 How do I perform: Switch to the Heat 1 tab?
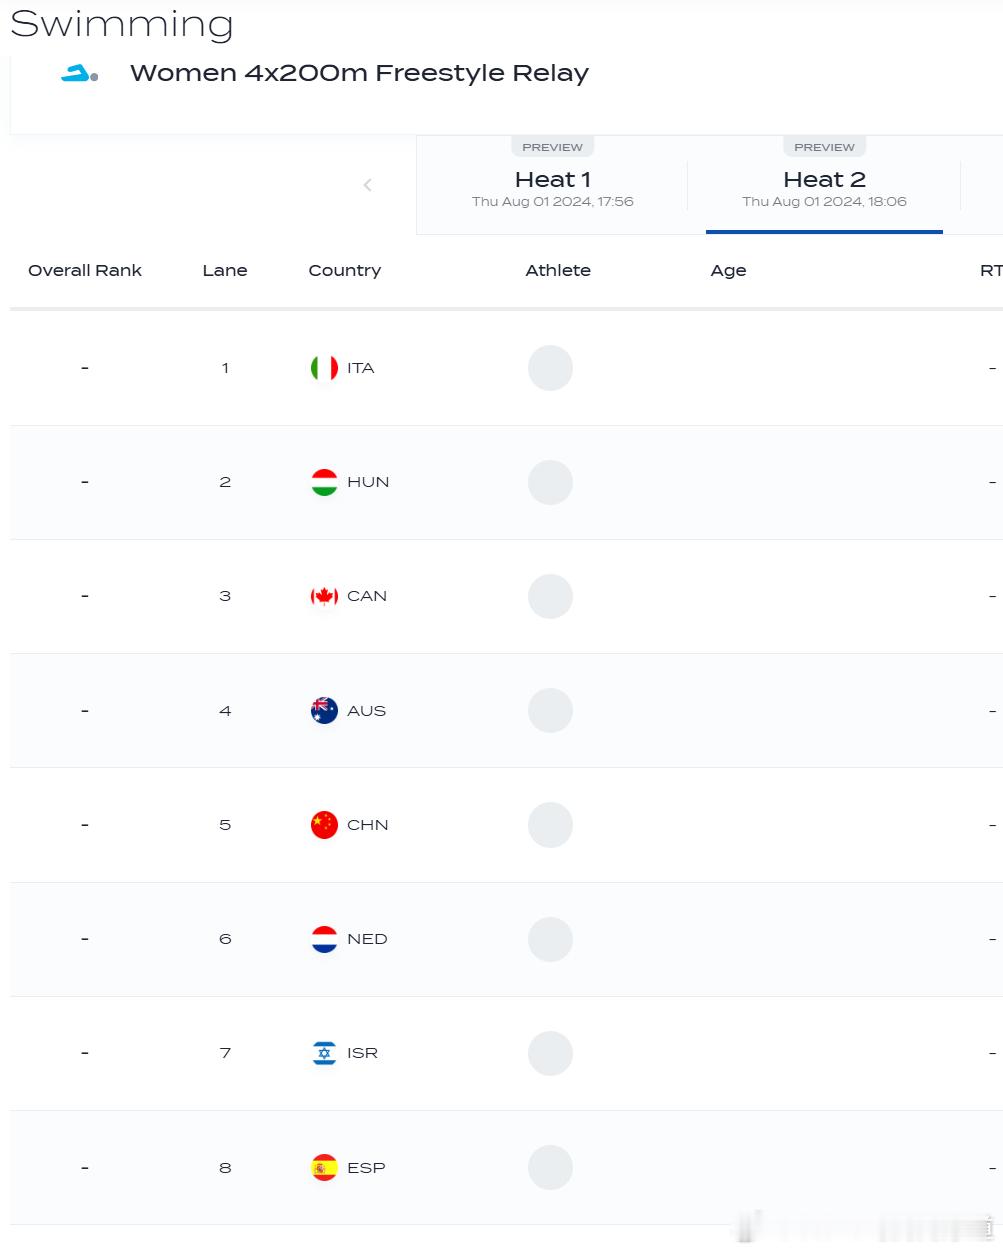[552, 185]
